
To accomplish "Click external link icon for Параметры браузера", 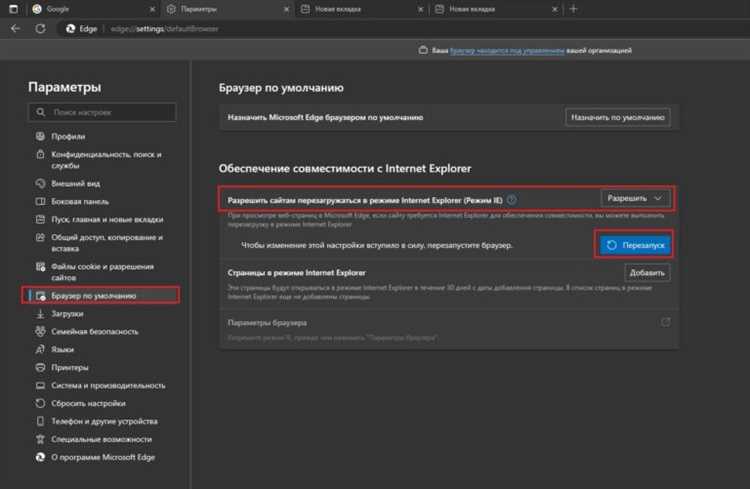I will pyautogui.click(x=665, y=323).
